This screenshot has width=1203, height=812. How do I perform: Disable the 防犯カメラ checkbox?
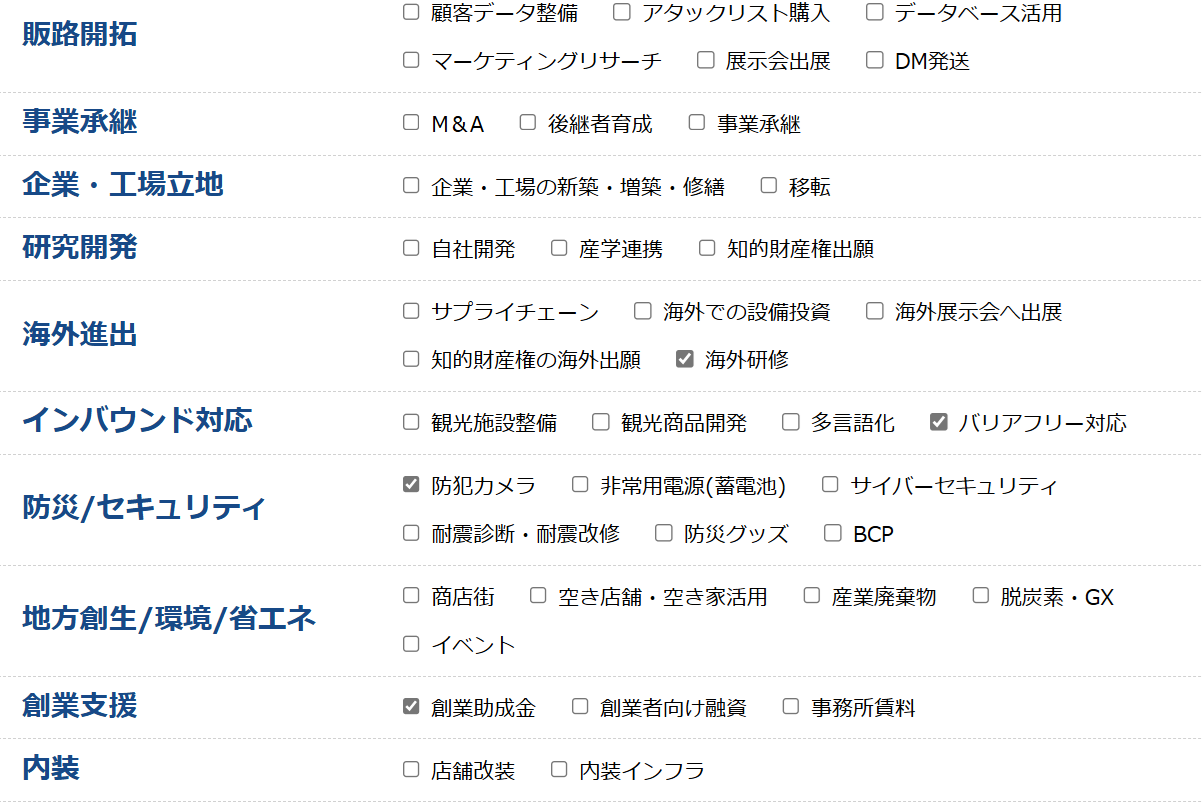tap(411, 485)
